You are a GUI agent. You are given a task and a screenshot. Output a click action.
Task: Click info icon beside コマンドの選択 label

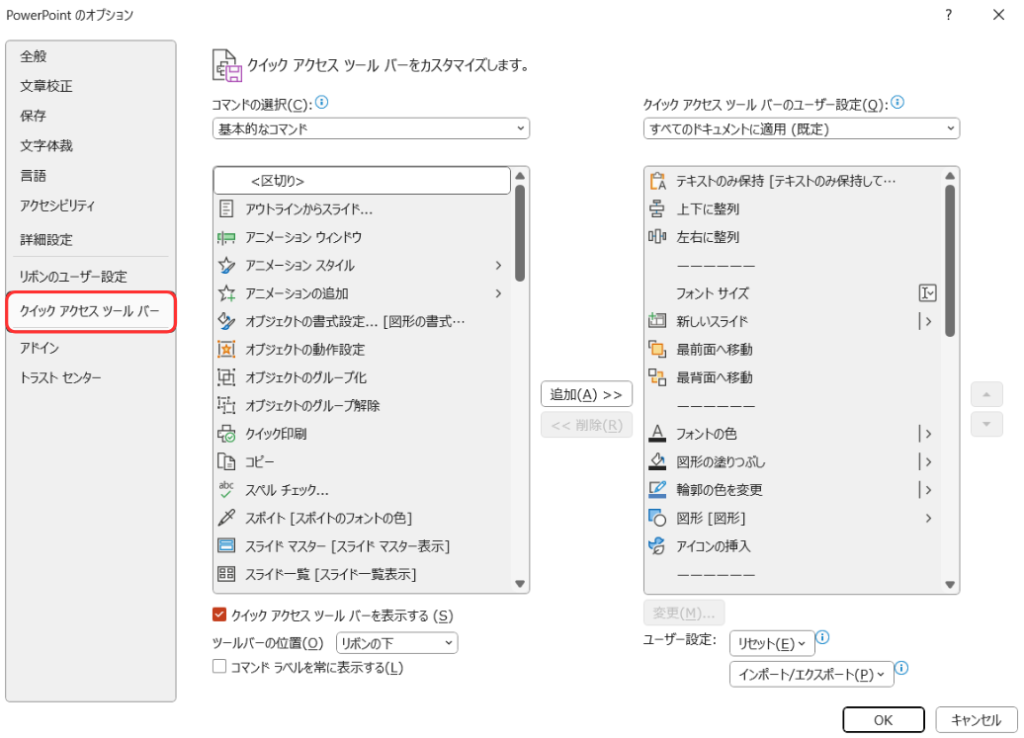pyautogui.click(x=321, y=103)
